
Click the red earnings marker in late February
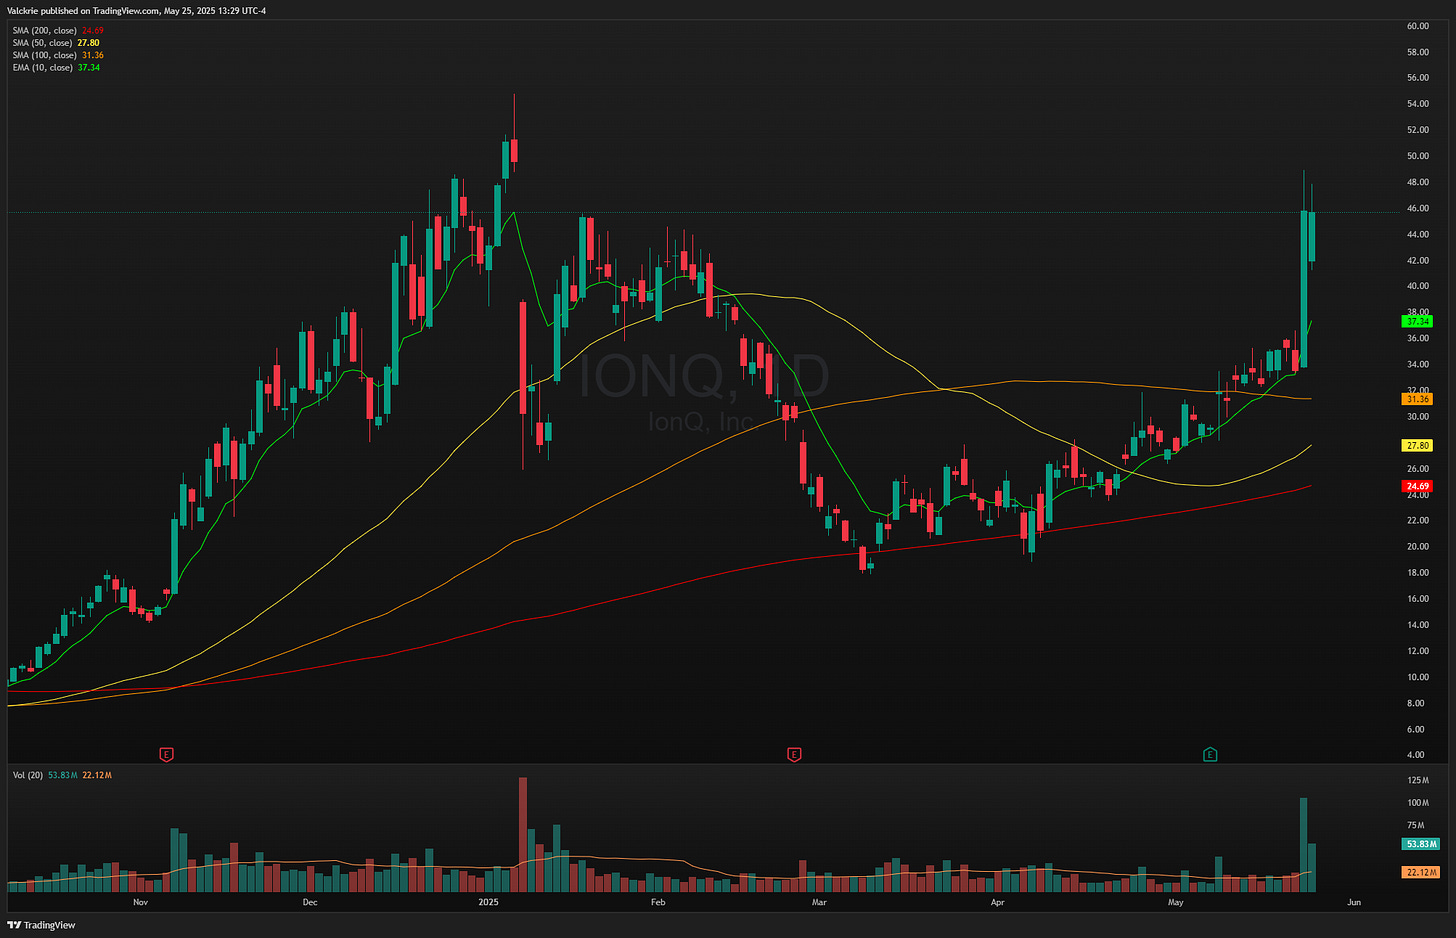pyautogui.click(x=794, y=754)
